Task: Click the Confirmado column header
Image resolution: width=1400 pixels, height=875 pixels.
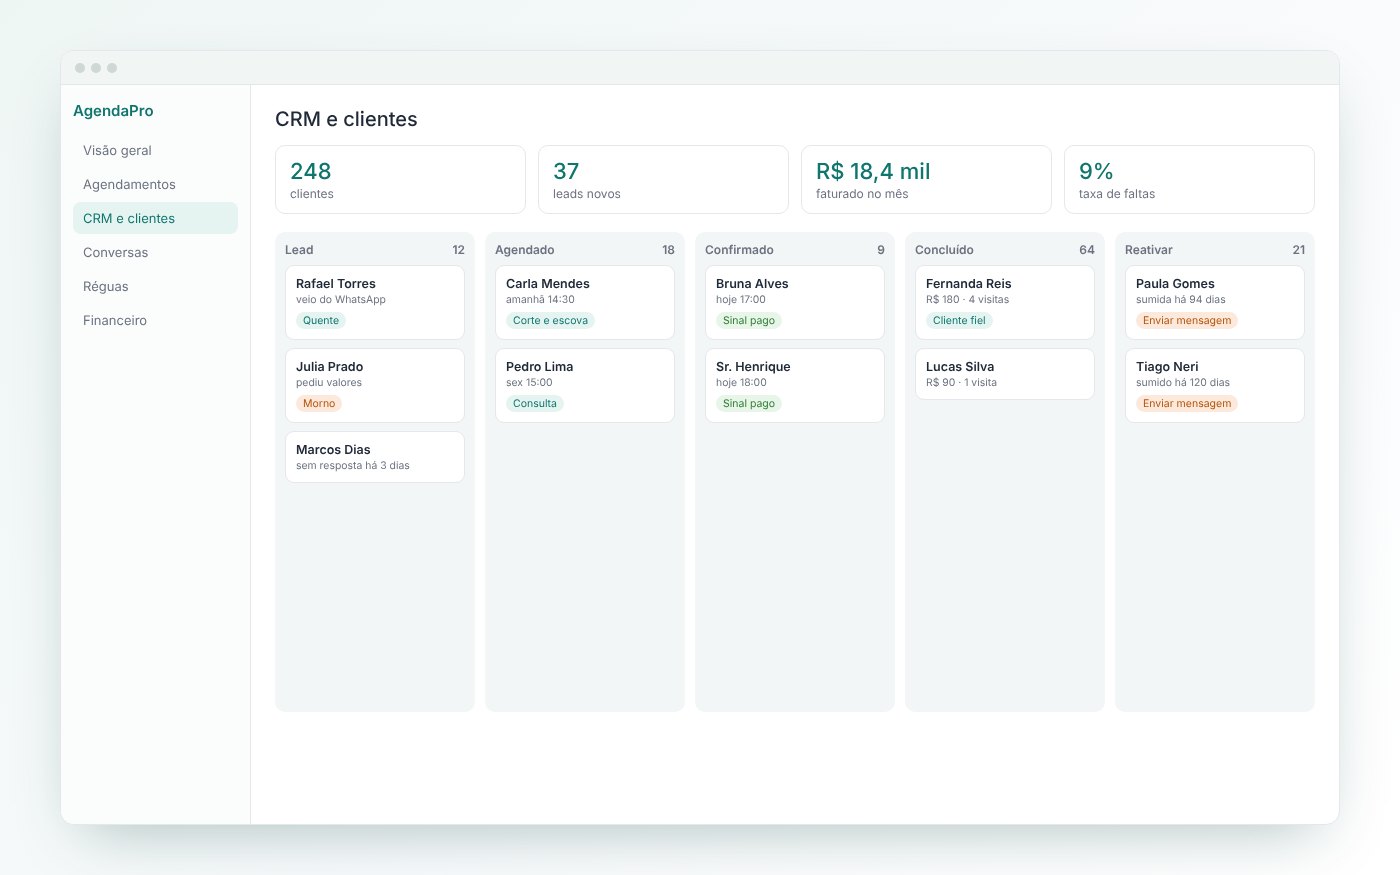Action: (739, 250)
